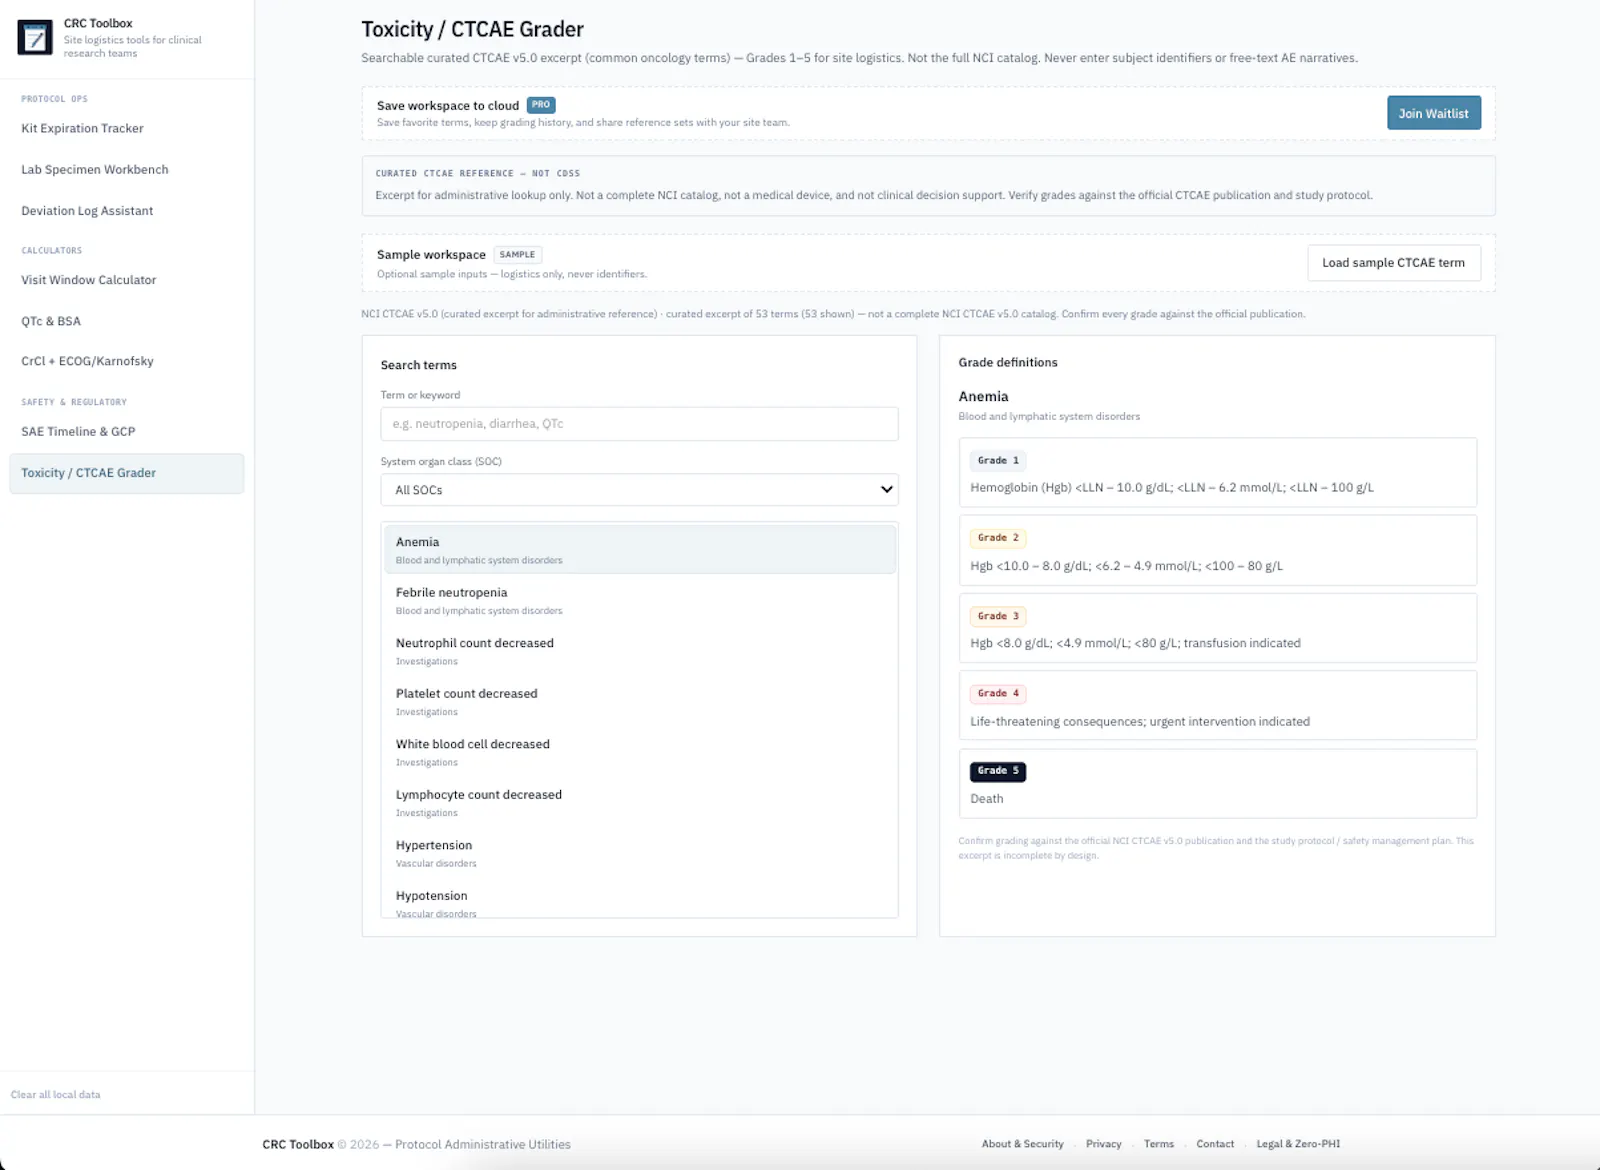
Task: Click the Hgb <8.0 g/dL definition text
Action: [1135, 643]
